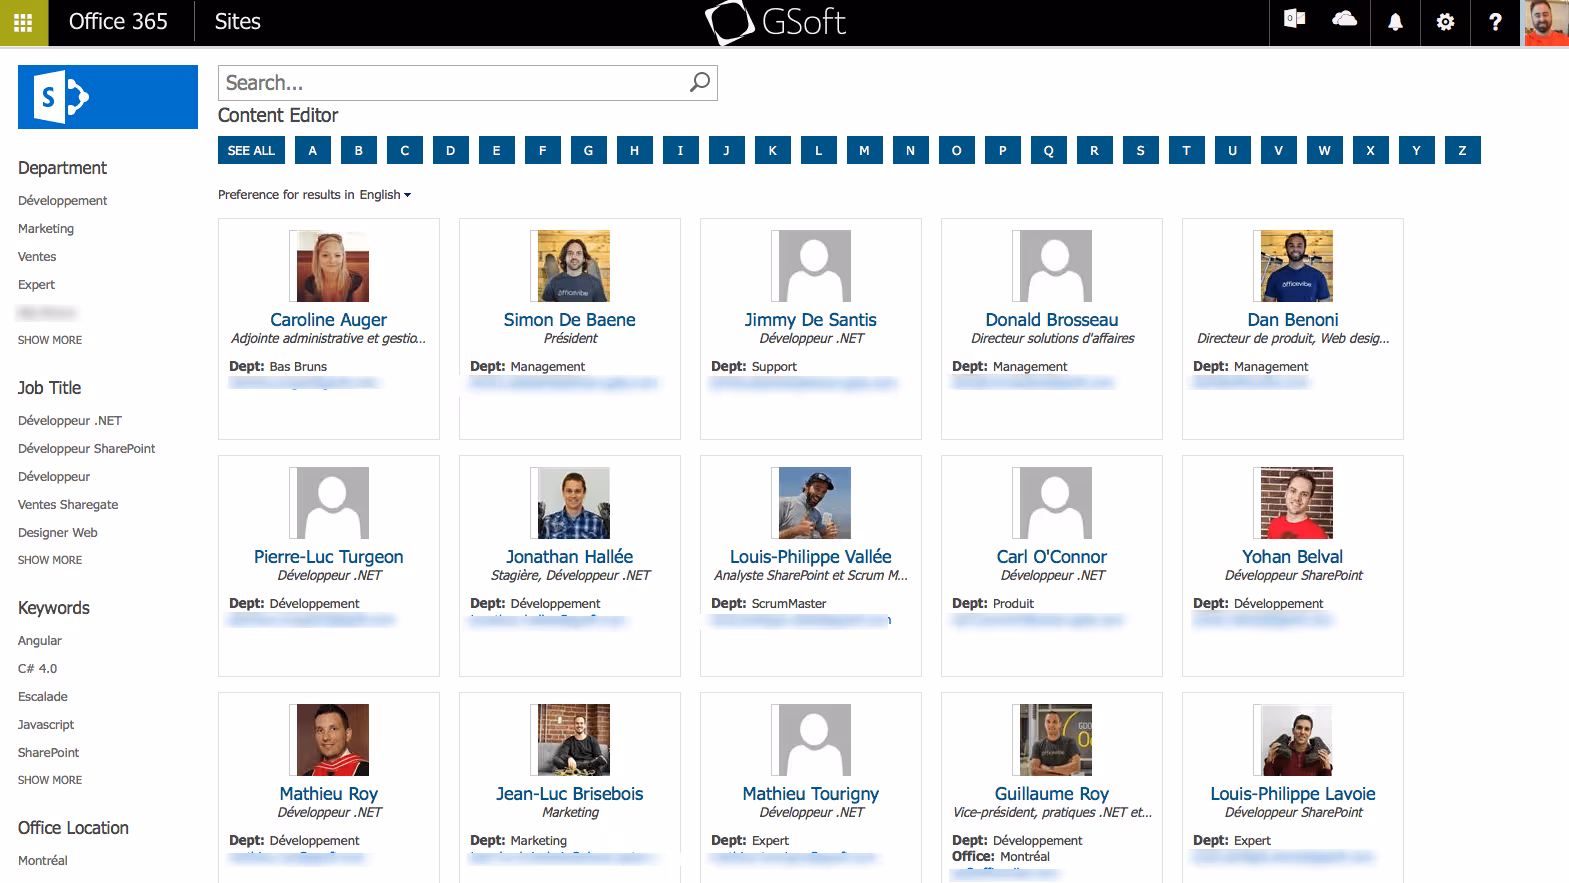Refine by Montréal office location
Viewport: 1569px width, 883px height.
point(43,861)
